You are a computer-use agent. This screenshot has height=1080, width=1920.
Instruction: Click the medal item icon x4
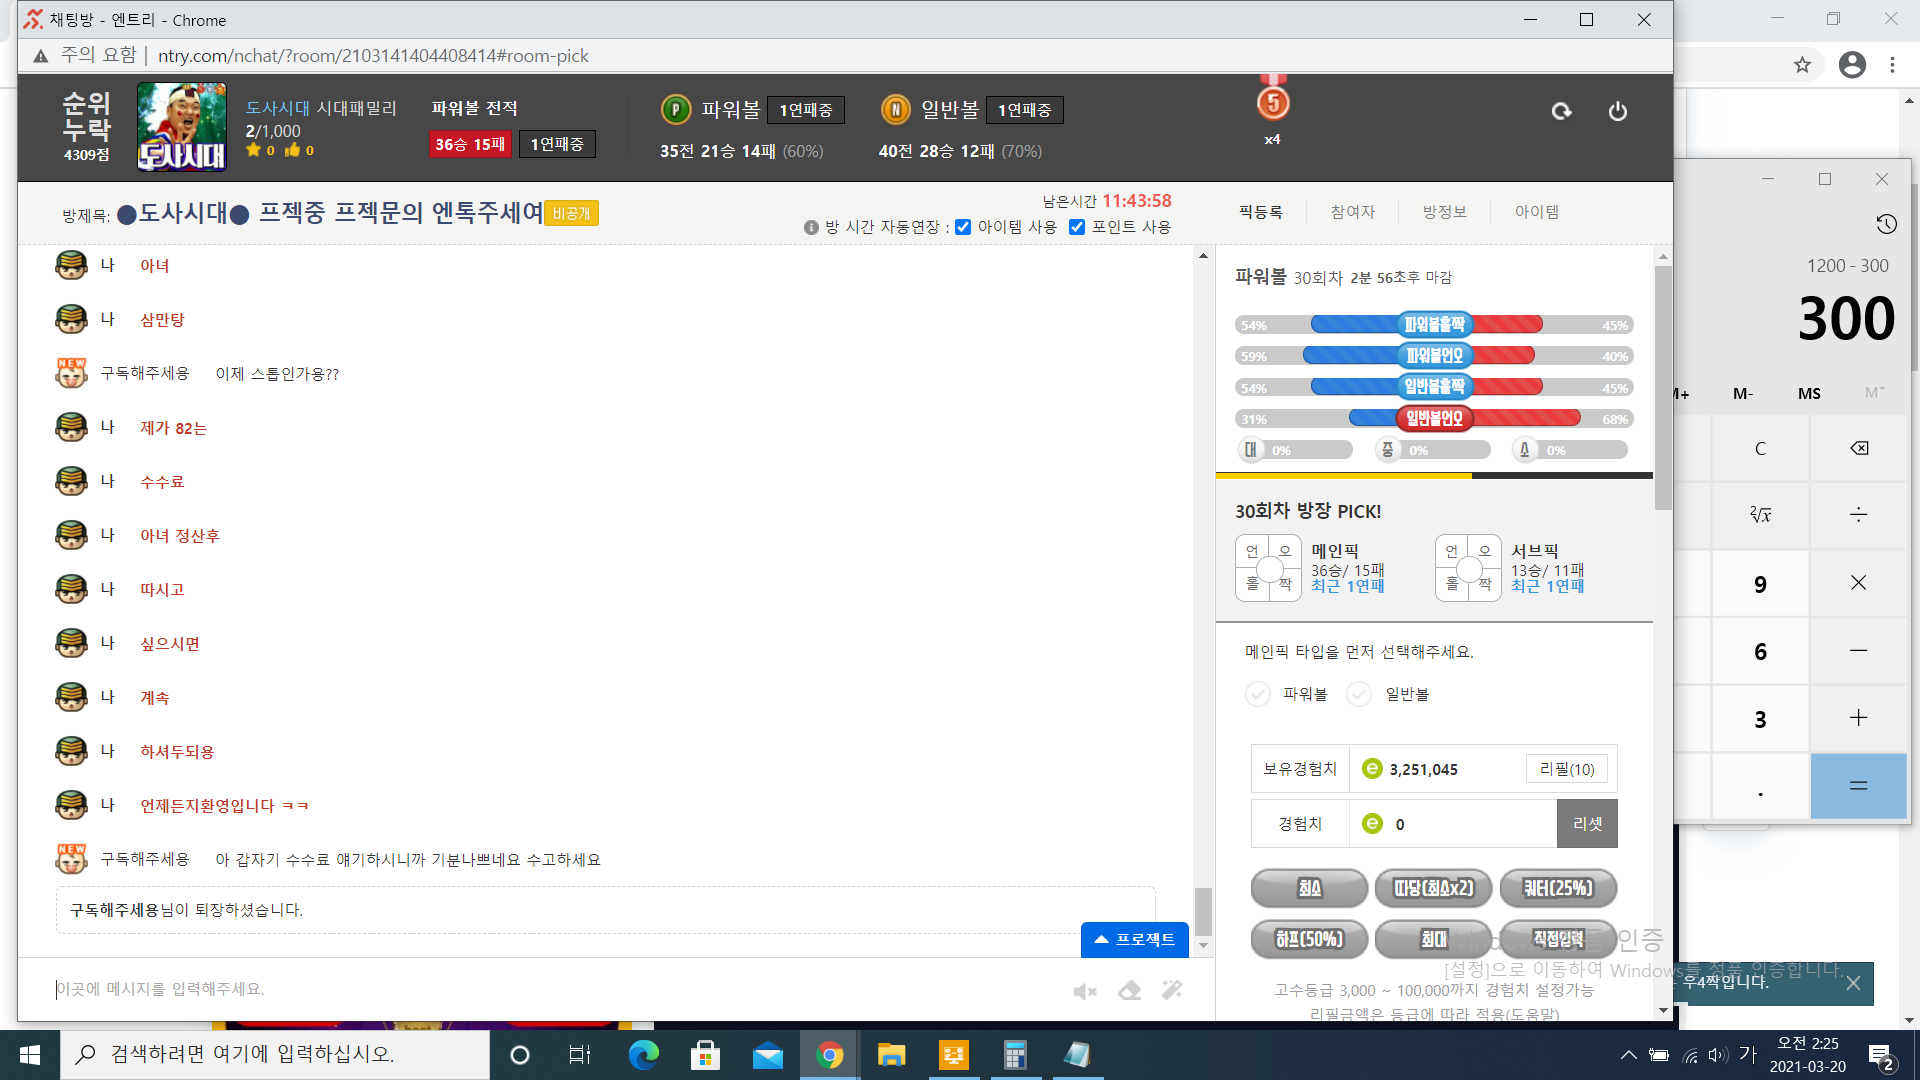pyautogui.click(x=1272, y=102)
